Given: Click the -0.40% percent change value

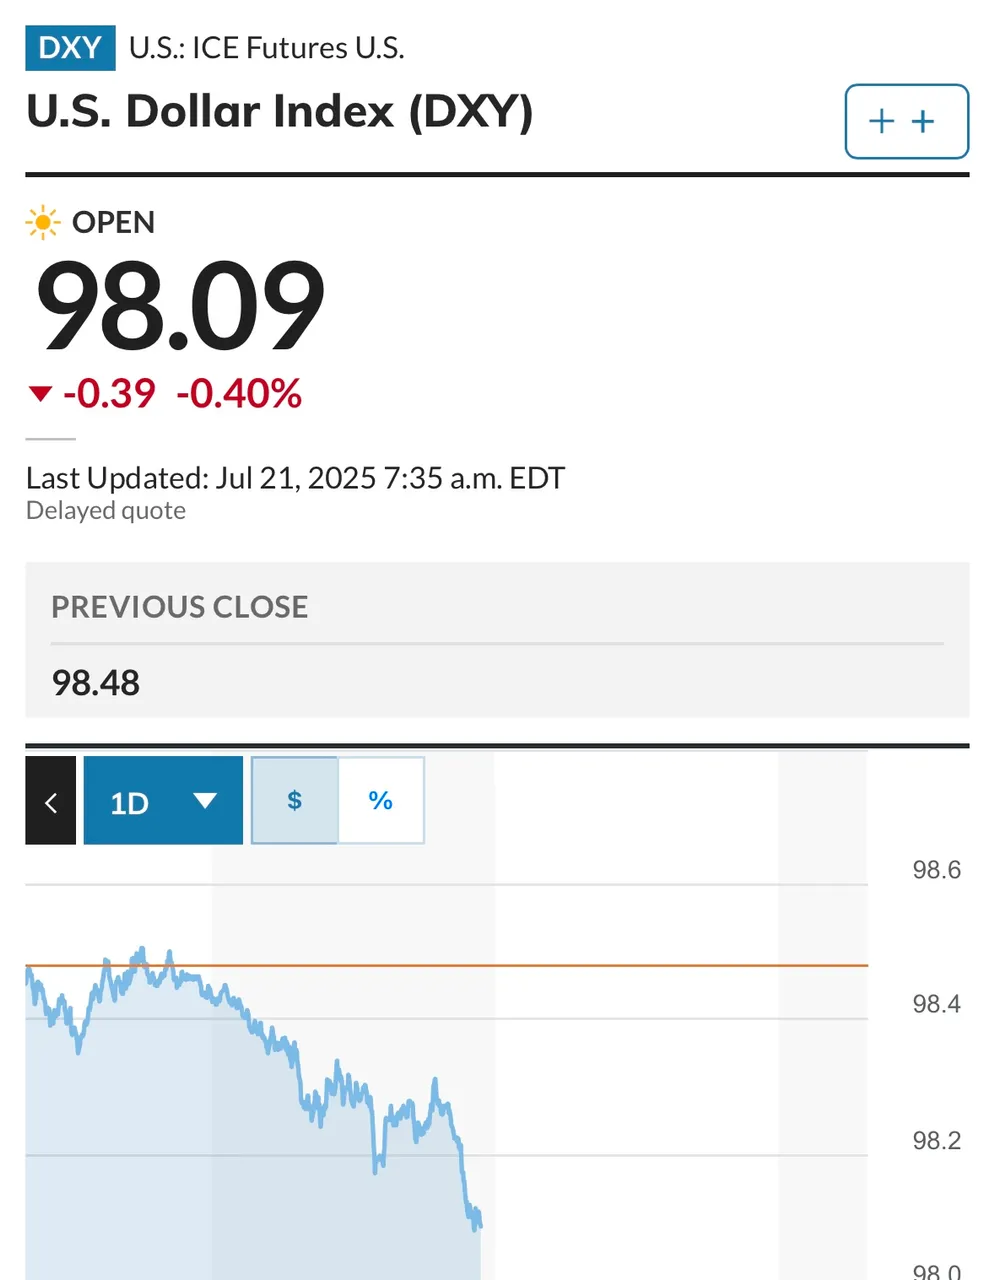Looking at the screenshot, I should tap(239, 394).
